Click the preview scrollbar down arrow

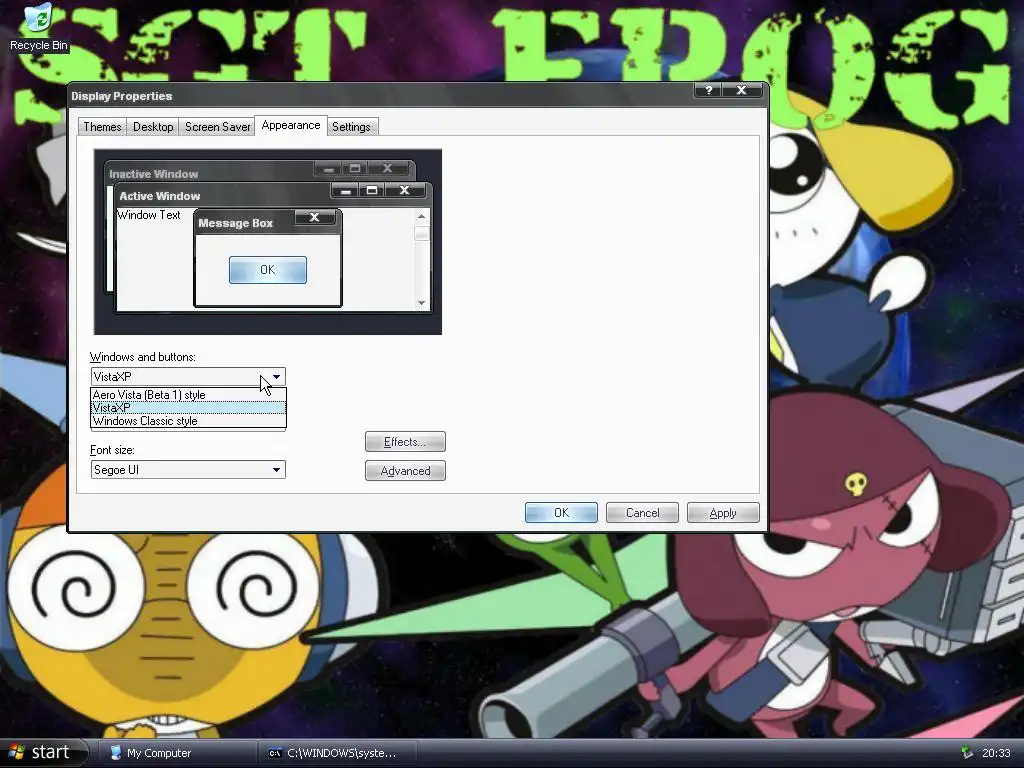click(421, 302)
